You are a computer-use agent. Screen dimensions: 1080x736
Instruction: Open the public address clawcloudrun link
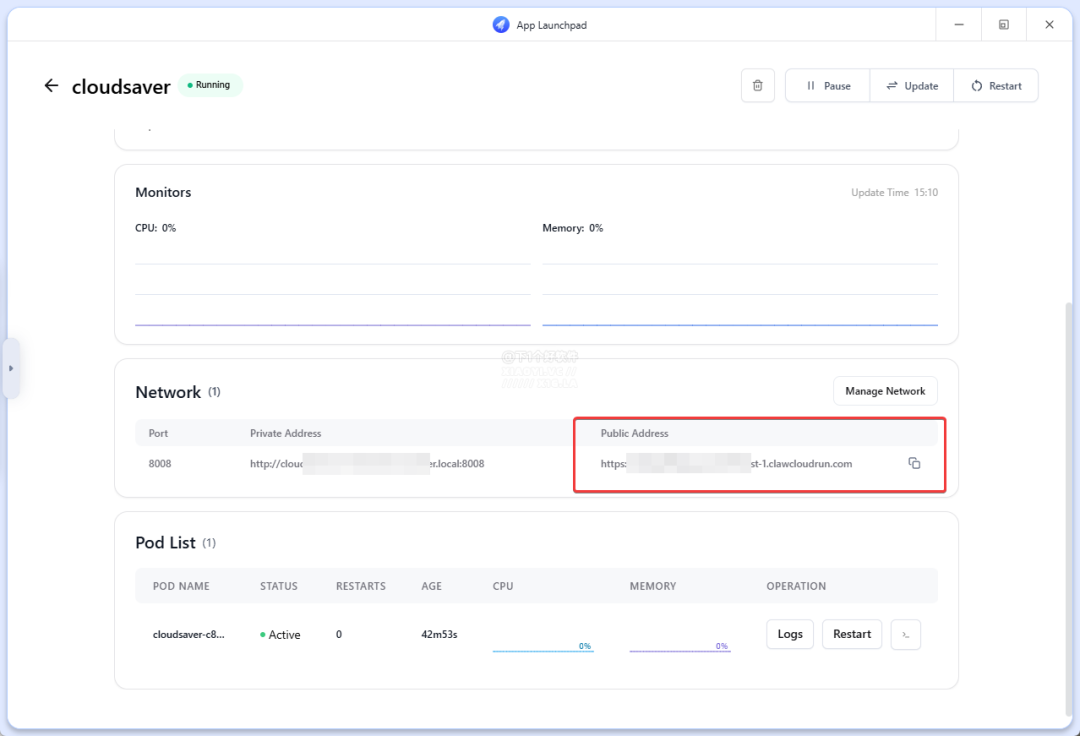tap(726, 464)
